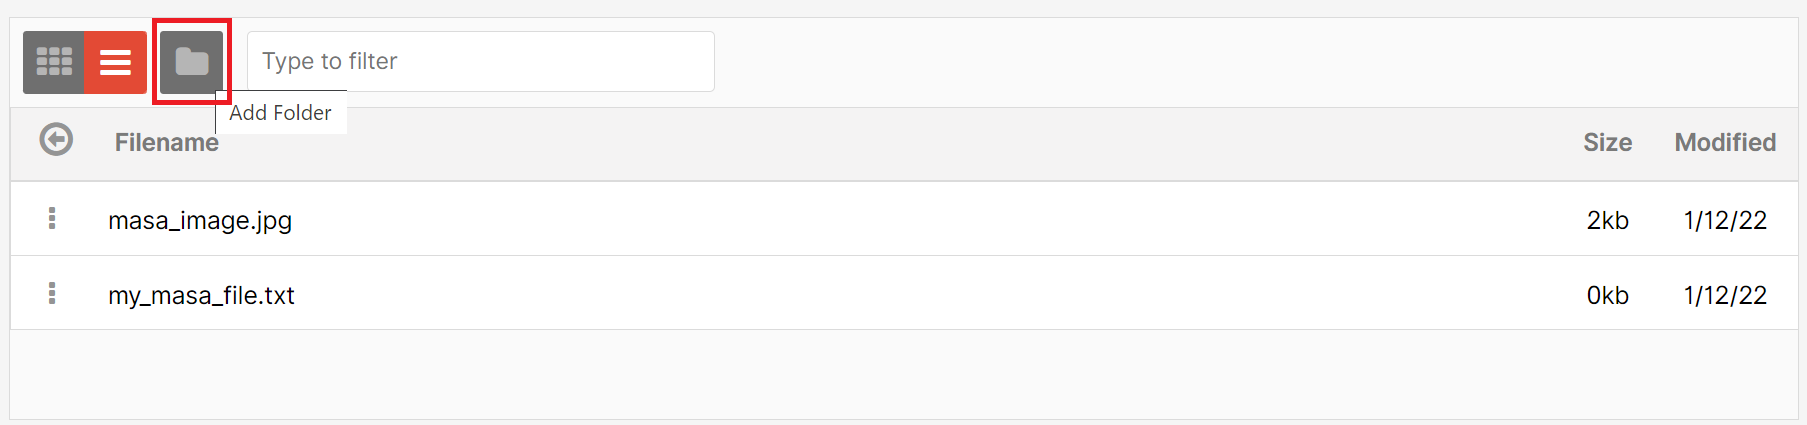
Task: Focus the Type to filter field
Action: point(481,62)
